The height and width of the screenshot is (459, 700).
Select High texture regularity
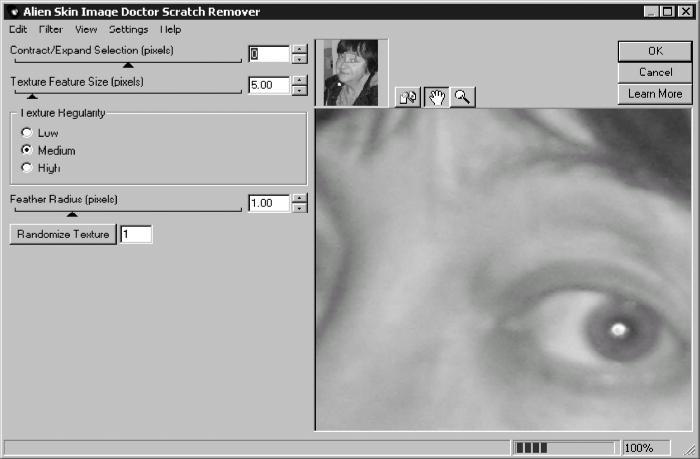(x=26, y=168)
